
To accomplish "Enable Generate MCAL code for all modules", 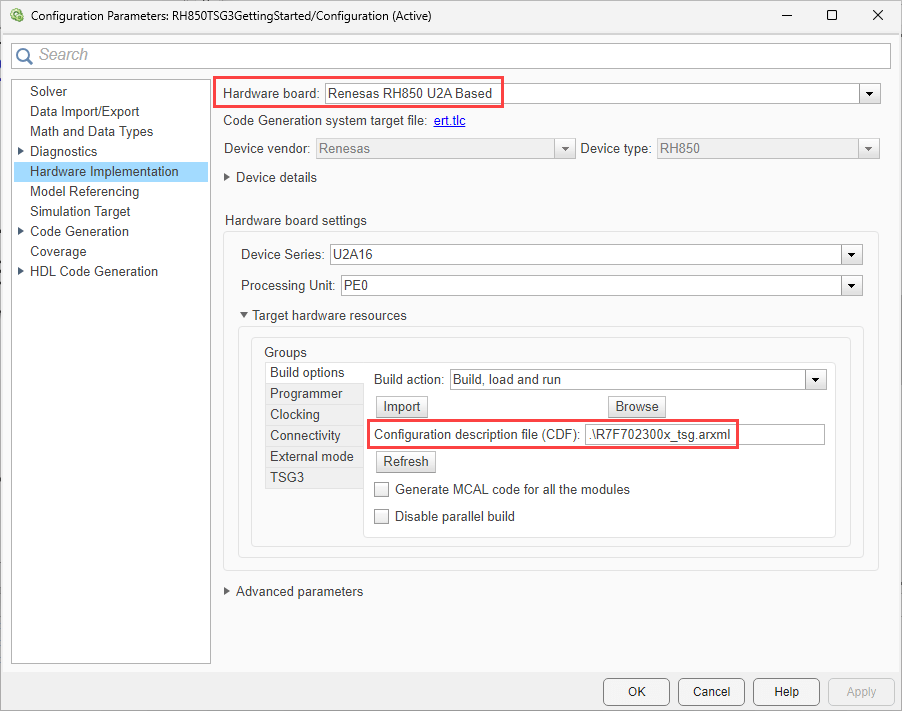I will click(x=381, y=490).
